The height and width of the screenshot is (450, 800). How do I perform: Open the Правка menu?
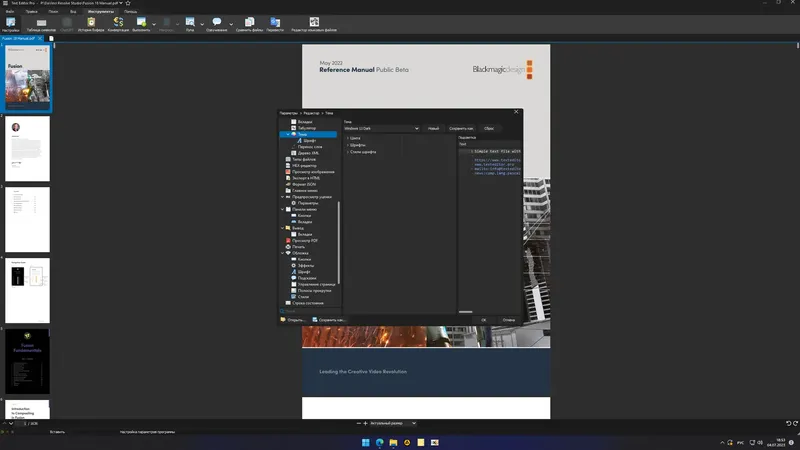(x=31, y=11)
